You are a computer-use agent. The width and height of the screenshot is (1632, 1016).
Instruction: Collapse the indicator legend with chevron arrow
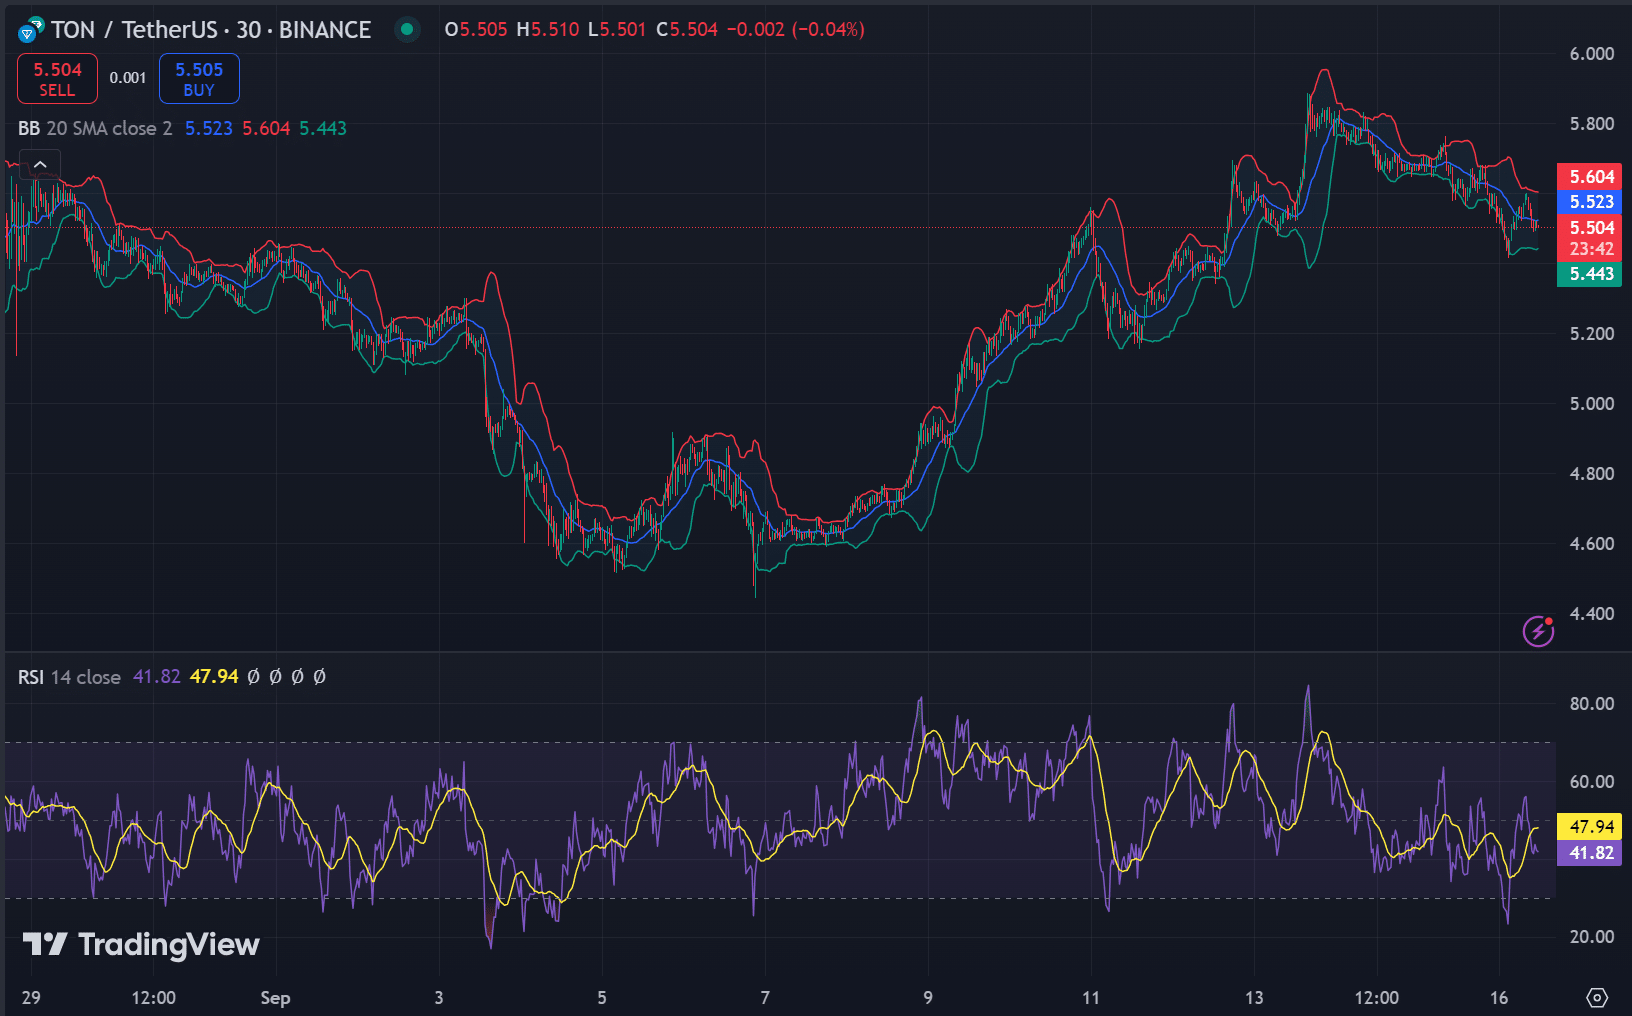(x=40, y=164)
